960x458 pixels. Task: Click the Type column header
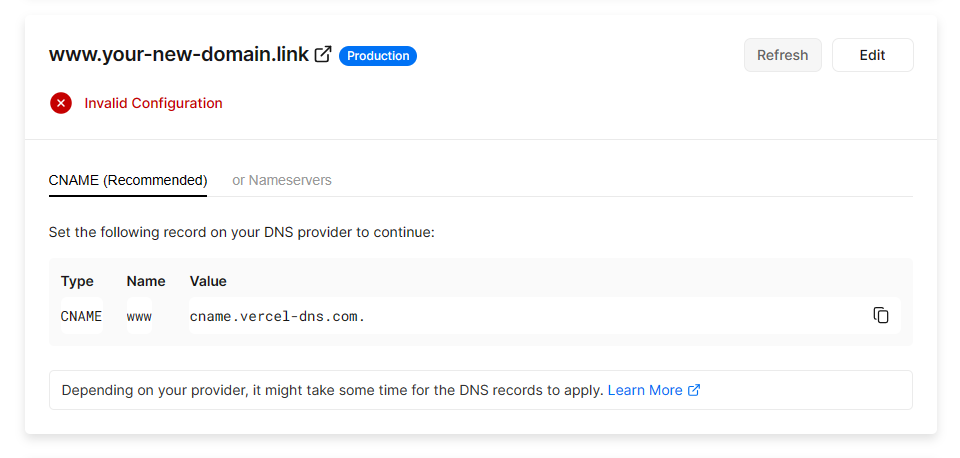[x=77, y=281]
